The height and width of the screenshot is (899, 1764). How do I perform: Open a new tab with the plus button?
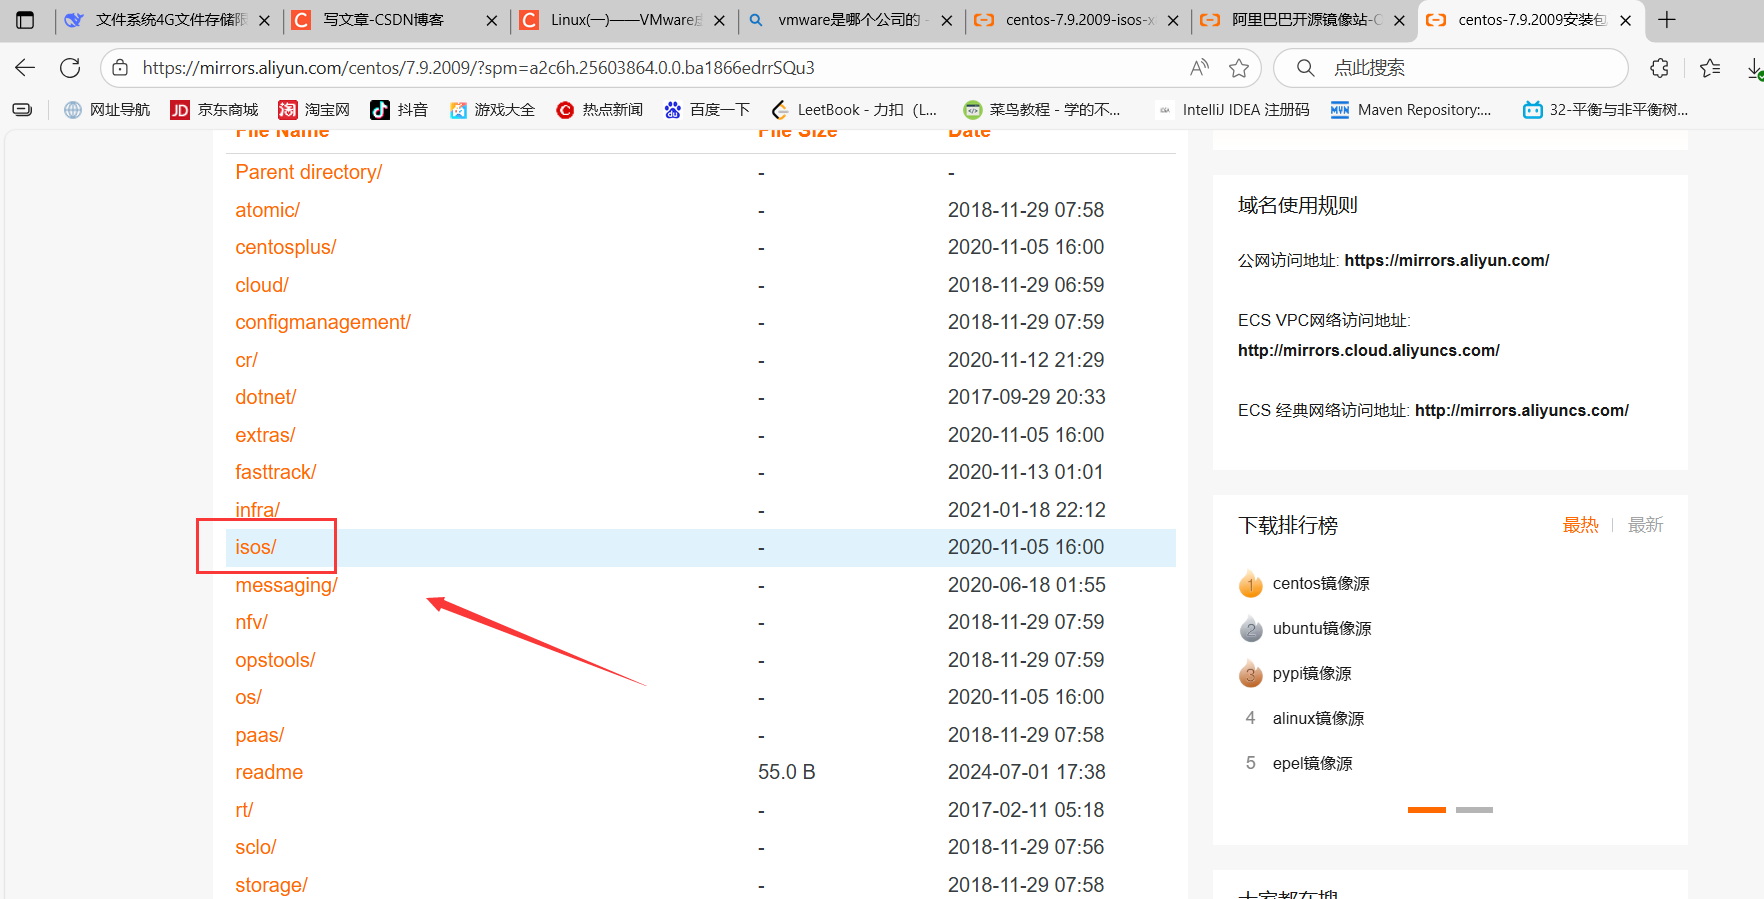[x=1667, y=20]
